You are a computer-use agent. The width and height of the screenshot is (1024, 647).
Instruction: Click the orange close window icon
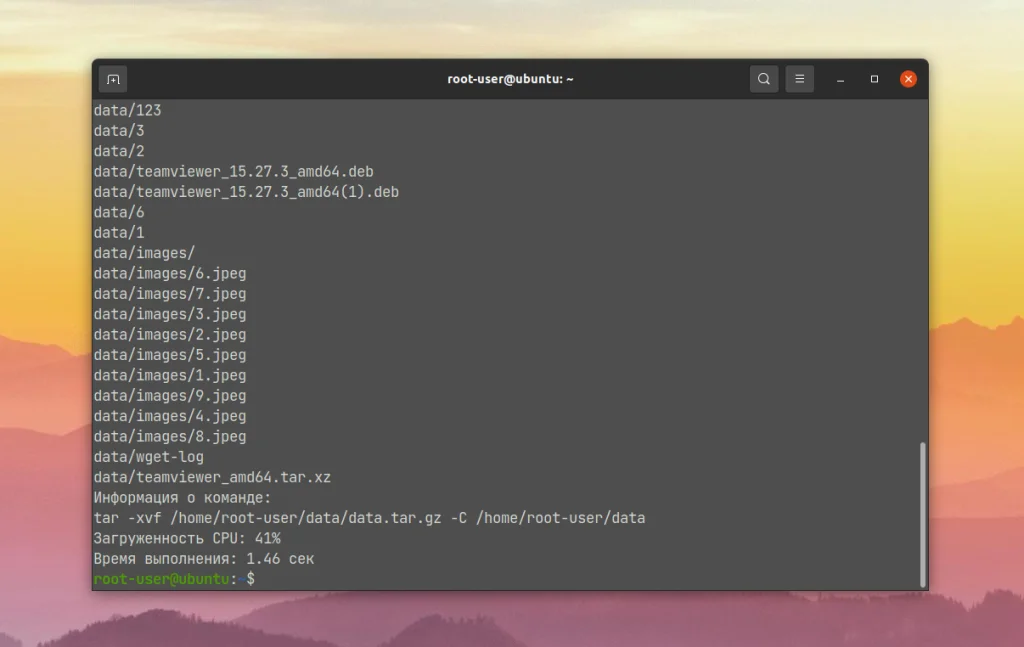point(908,78)
